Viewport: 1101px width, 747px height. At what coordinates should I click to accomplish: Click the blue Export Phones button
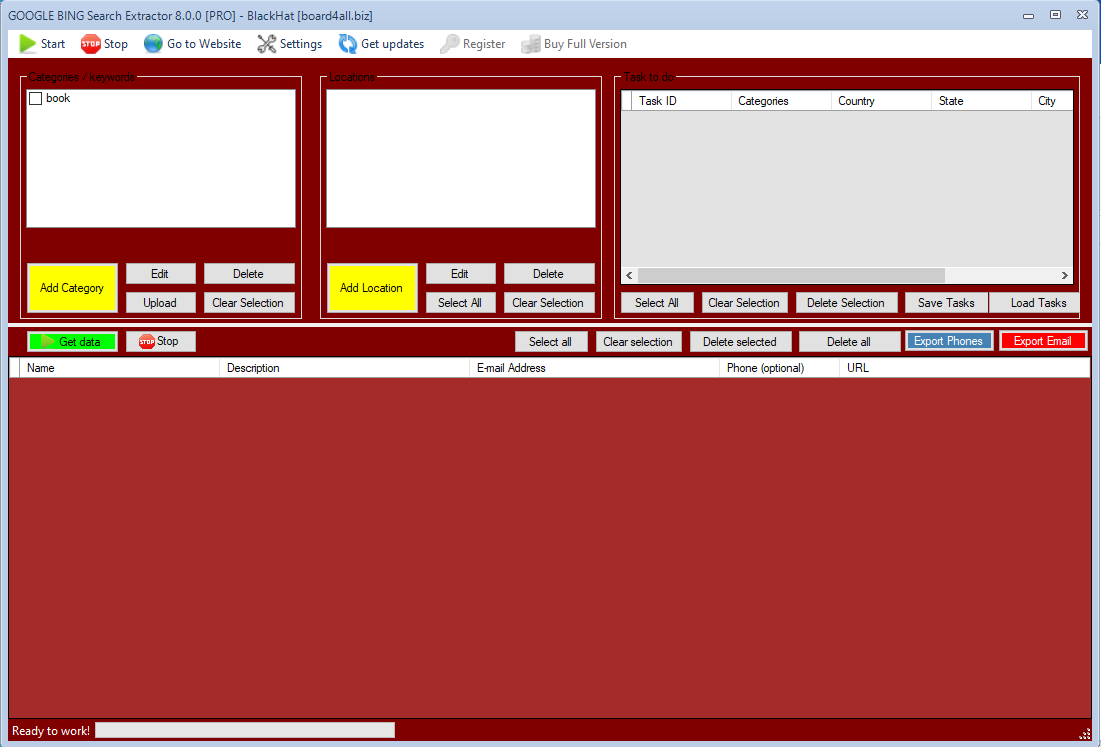point(948,341)
